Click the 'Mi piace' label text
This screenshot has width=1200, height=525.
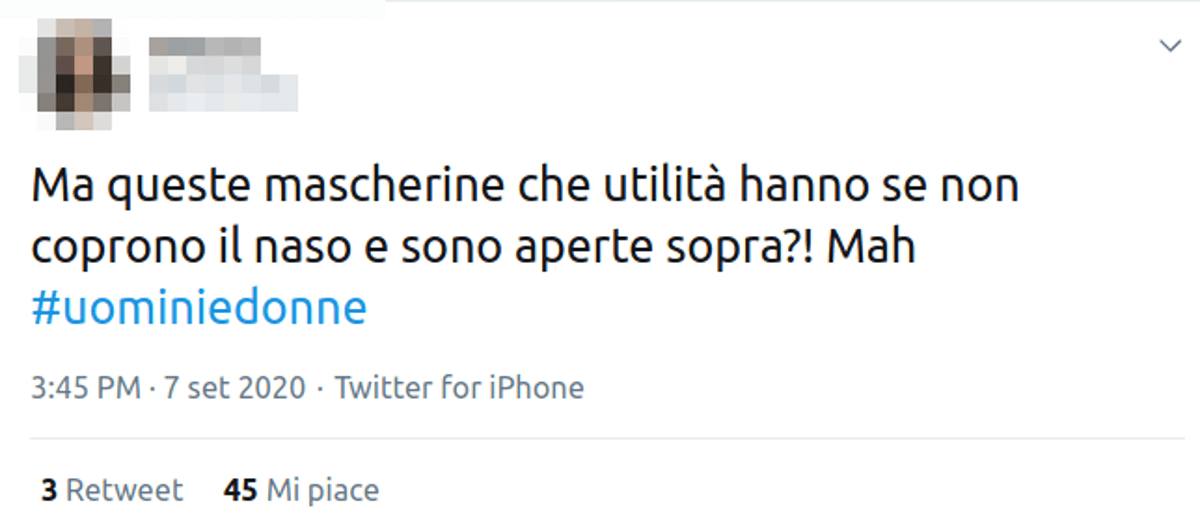[323, 491]
